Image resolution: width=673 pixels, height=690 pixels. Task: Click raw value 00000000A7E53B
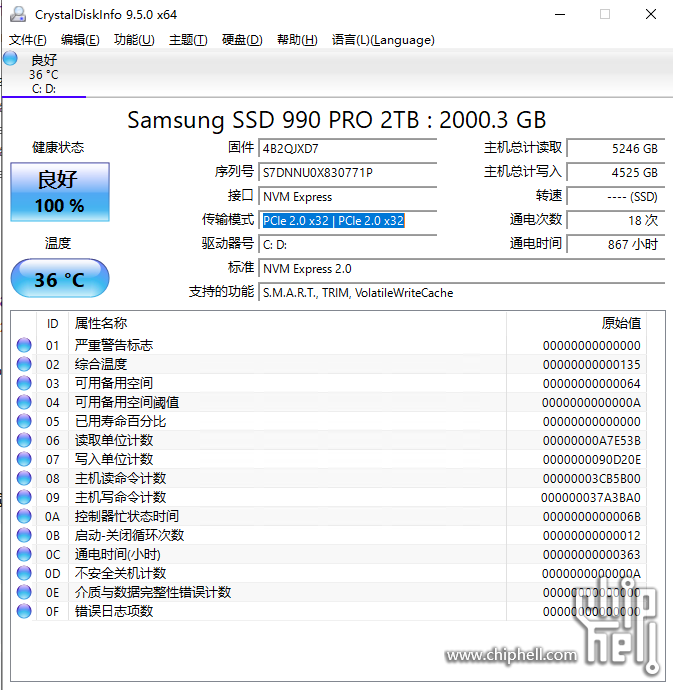pos(592,440)
